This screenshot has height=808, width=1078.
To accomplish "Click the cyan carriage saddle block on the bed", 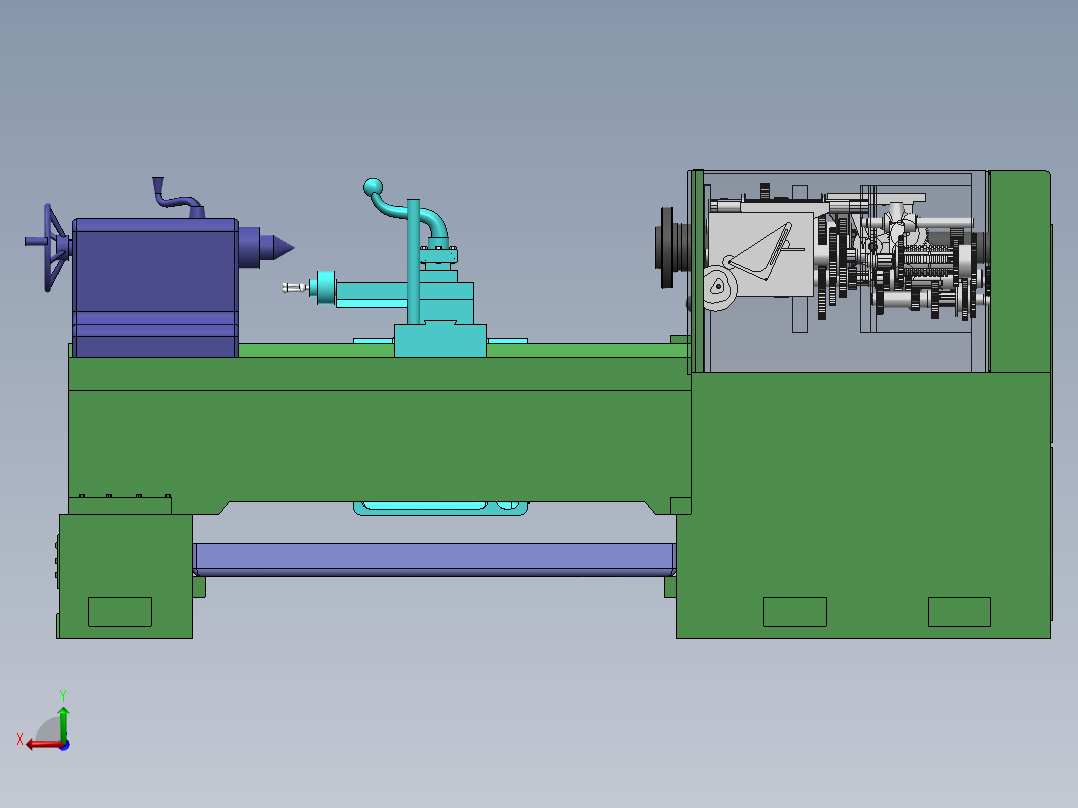I will click(x=440, y=340).
